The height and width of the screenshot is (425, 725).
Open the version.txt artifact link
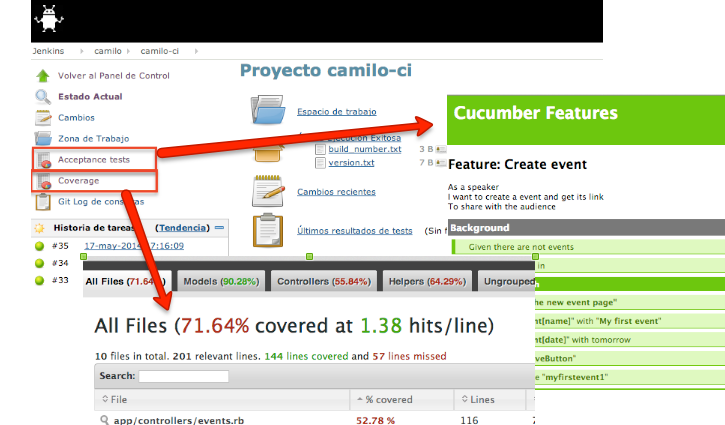point(352,162)
